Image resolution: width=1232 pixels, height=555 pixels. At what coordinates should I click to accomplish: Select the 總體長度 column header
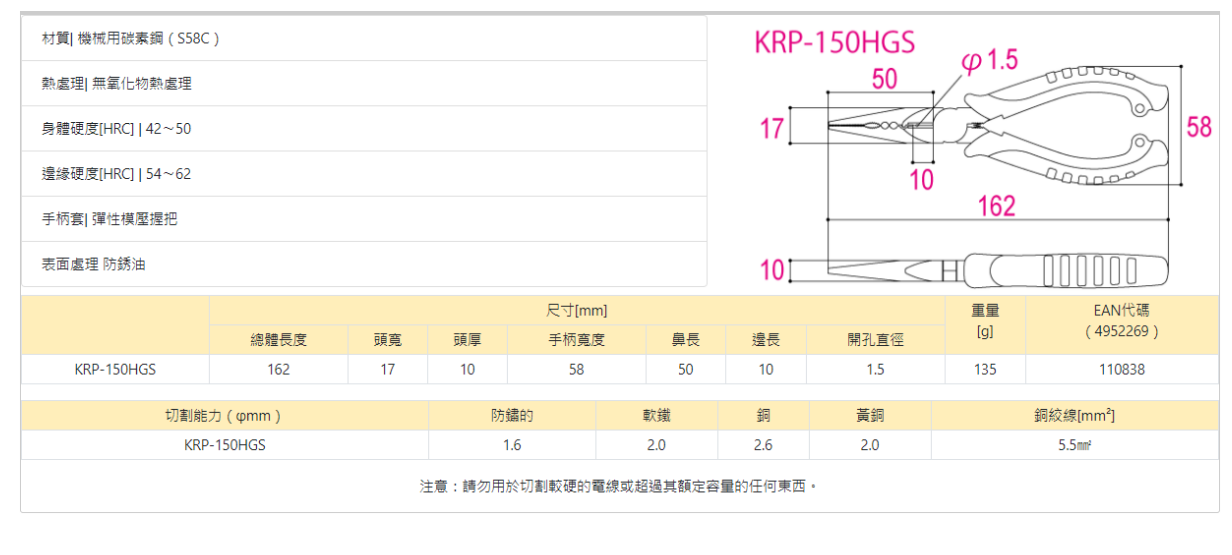pyautogui.click(x=278, y=340)
